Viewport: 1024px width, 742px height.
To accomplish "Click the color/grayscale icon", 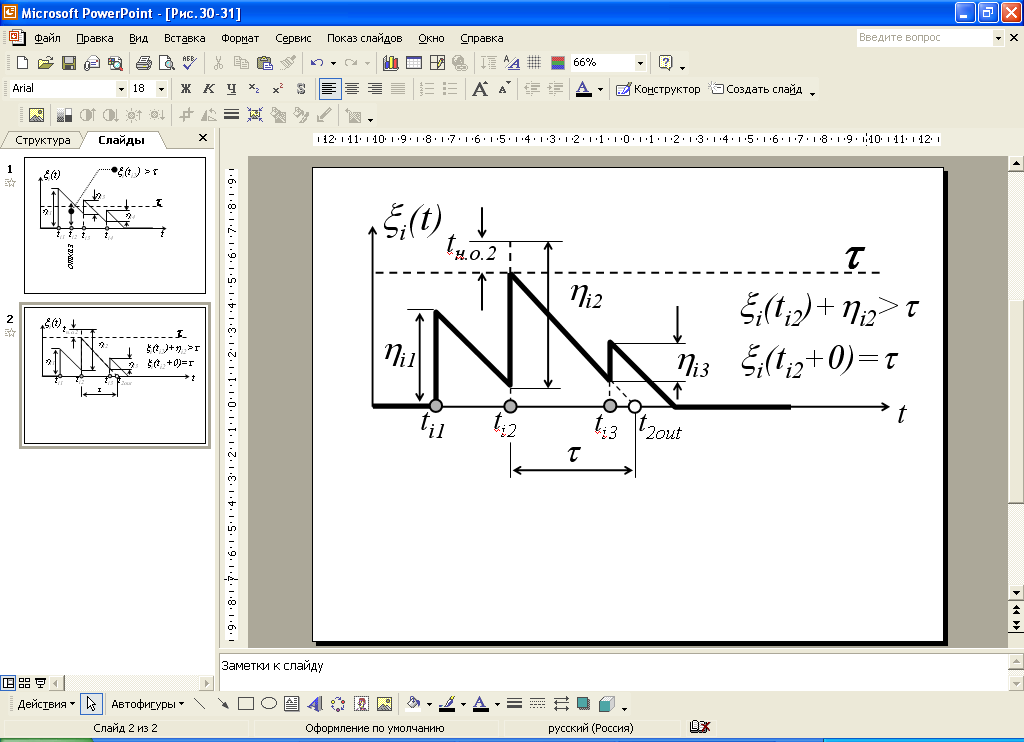I will coord(558,63).
